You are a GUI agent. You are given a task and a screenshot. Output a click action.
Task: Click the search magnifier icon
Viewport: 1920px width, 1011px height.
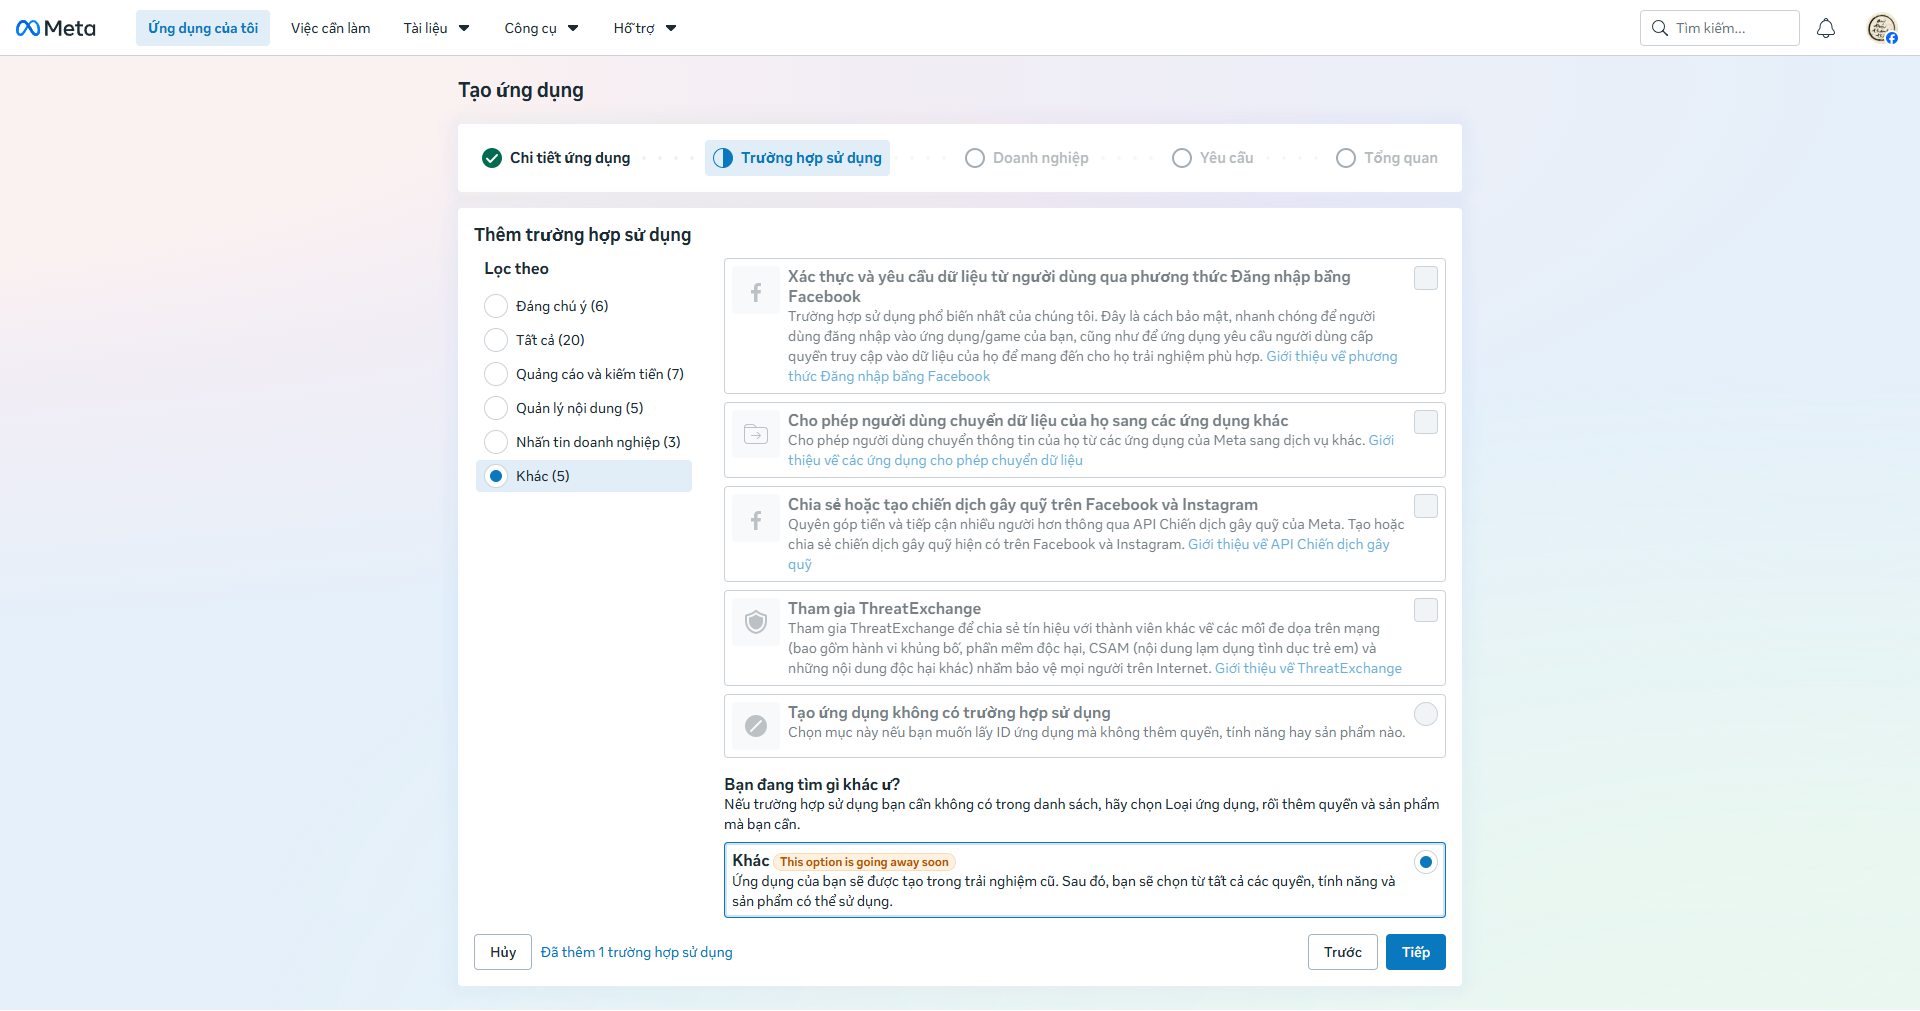click(x=1660, y=28)
